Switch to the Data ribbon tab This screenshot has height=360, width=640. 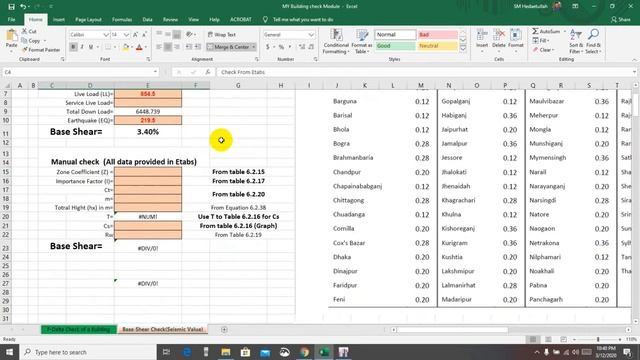147,19
